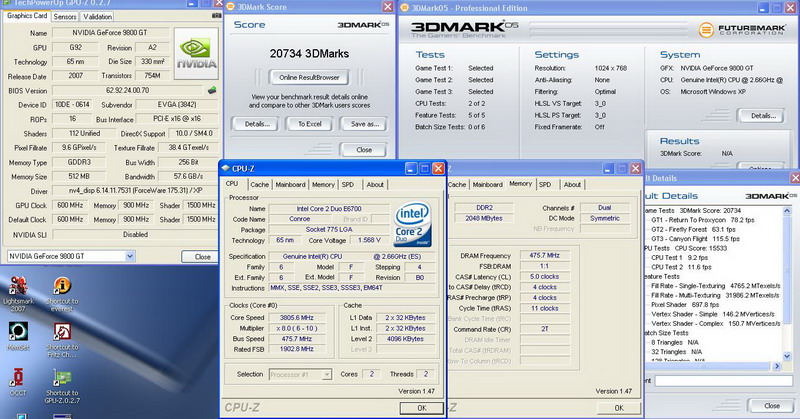Open the SPD tab in rear CPU-Z window
800x419 pixels.
tap(545, 185)
